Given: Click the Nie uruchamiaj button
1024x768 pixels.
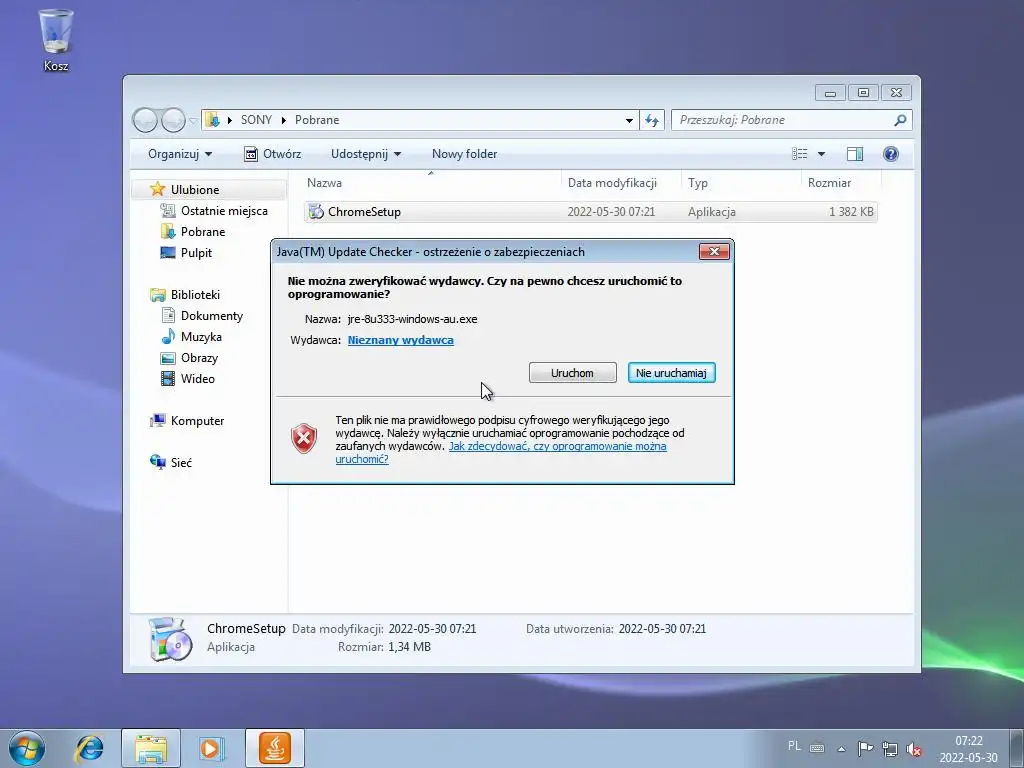Looking at the screenshot, I should pos(671,373).
